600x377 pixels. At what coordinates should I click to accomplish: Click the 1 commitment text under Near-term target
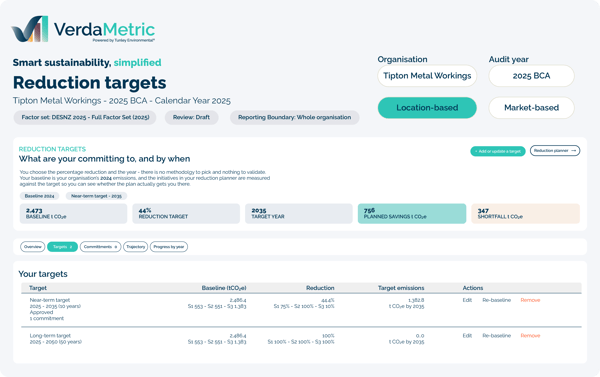[47, 318]
